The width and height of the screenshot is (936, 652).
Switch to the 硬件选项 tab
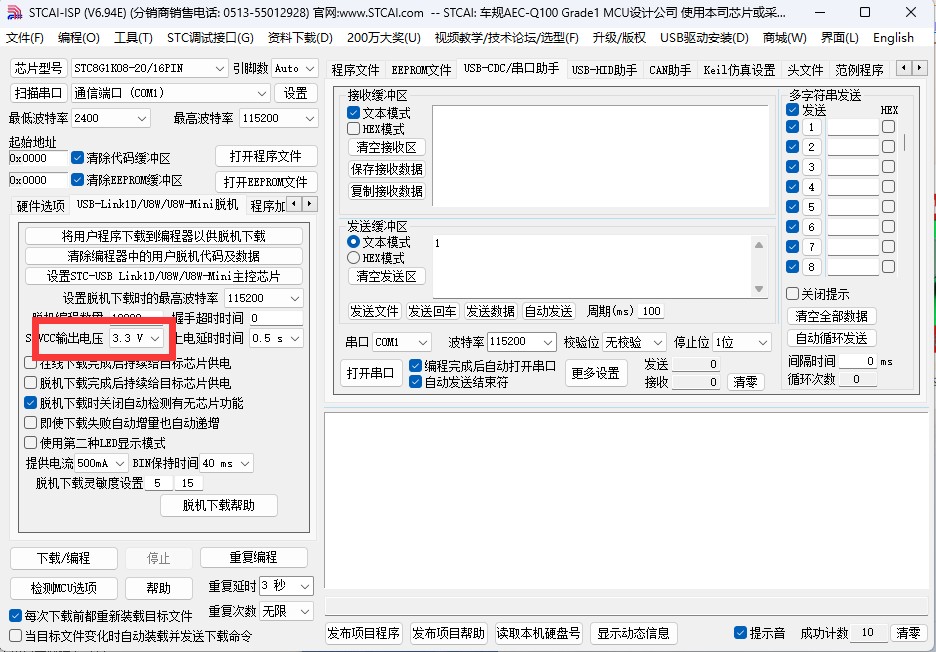tap(41, 206)
